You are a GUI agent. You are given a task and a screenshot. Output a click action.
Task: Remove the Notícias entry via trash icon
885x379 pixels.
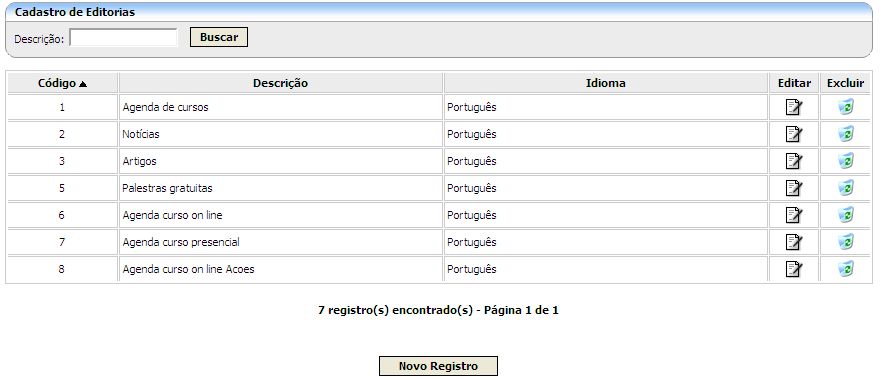point(845,134)
